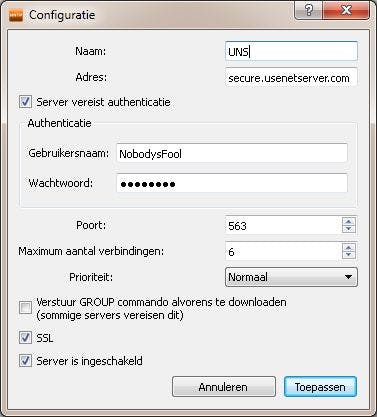Click the Toepassen button
The width and height of the screenshot is (377, 417).
320,387
